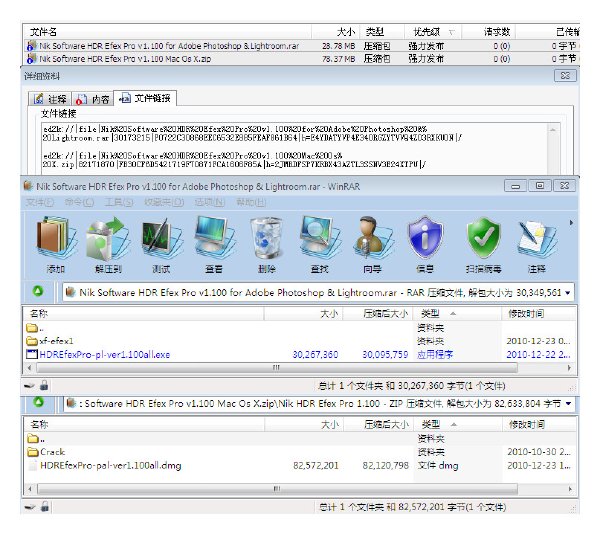
Task: Click the lock icon in upper WinRAR status bar
Action: coord(44,385)
